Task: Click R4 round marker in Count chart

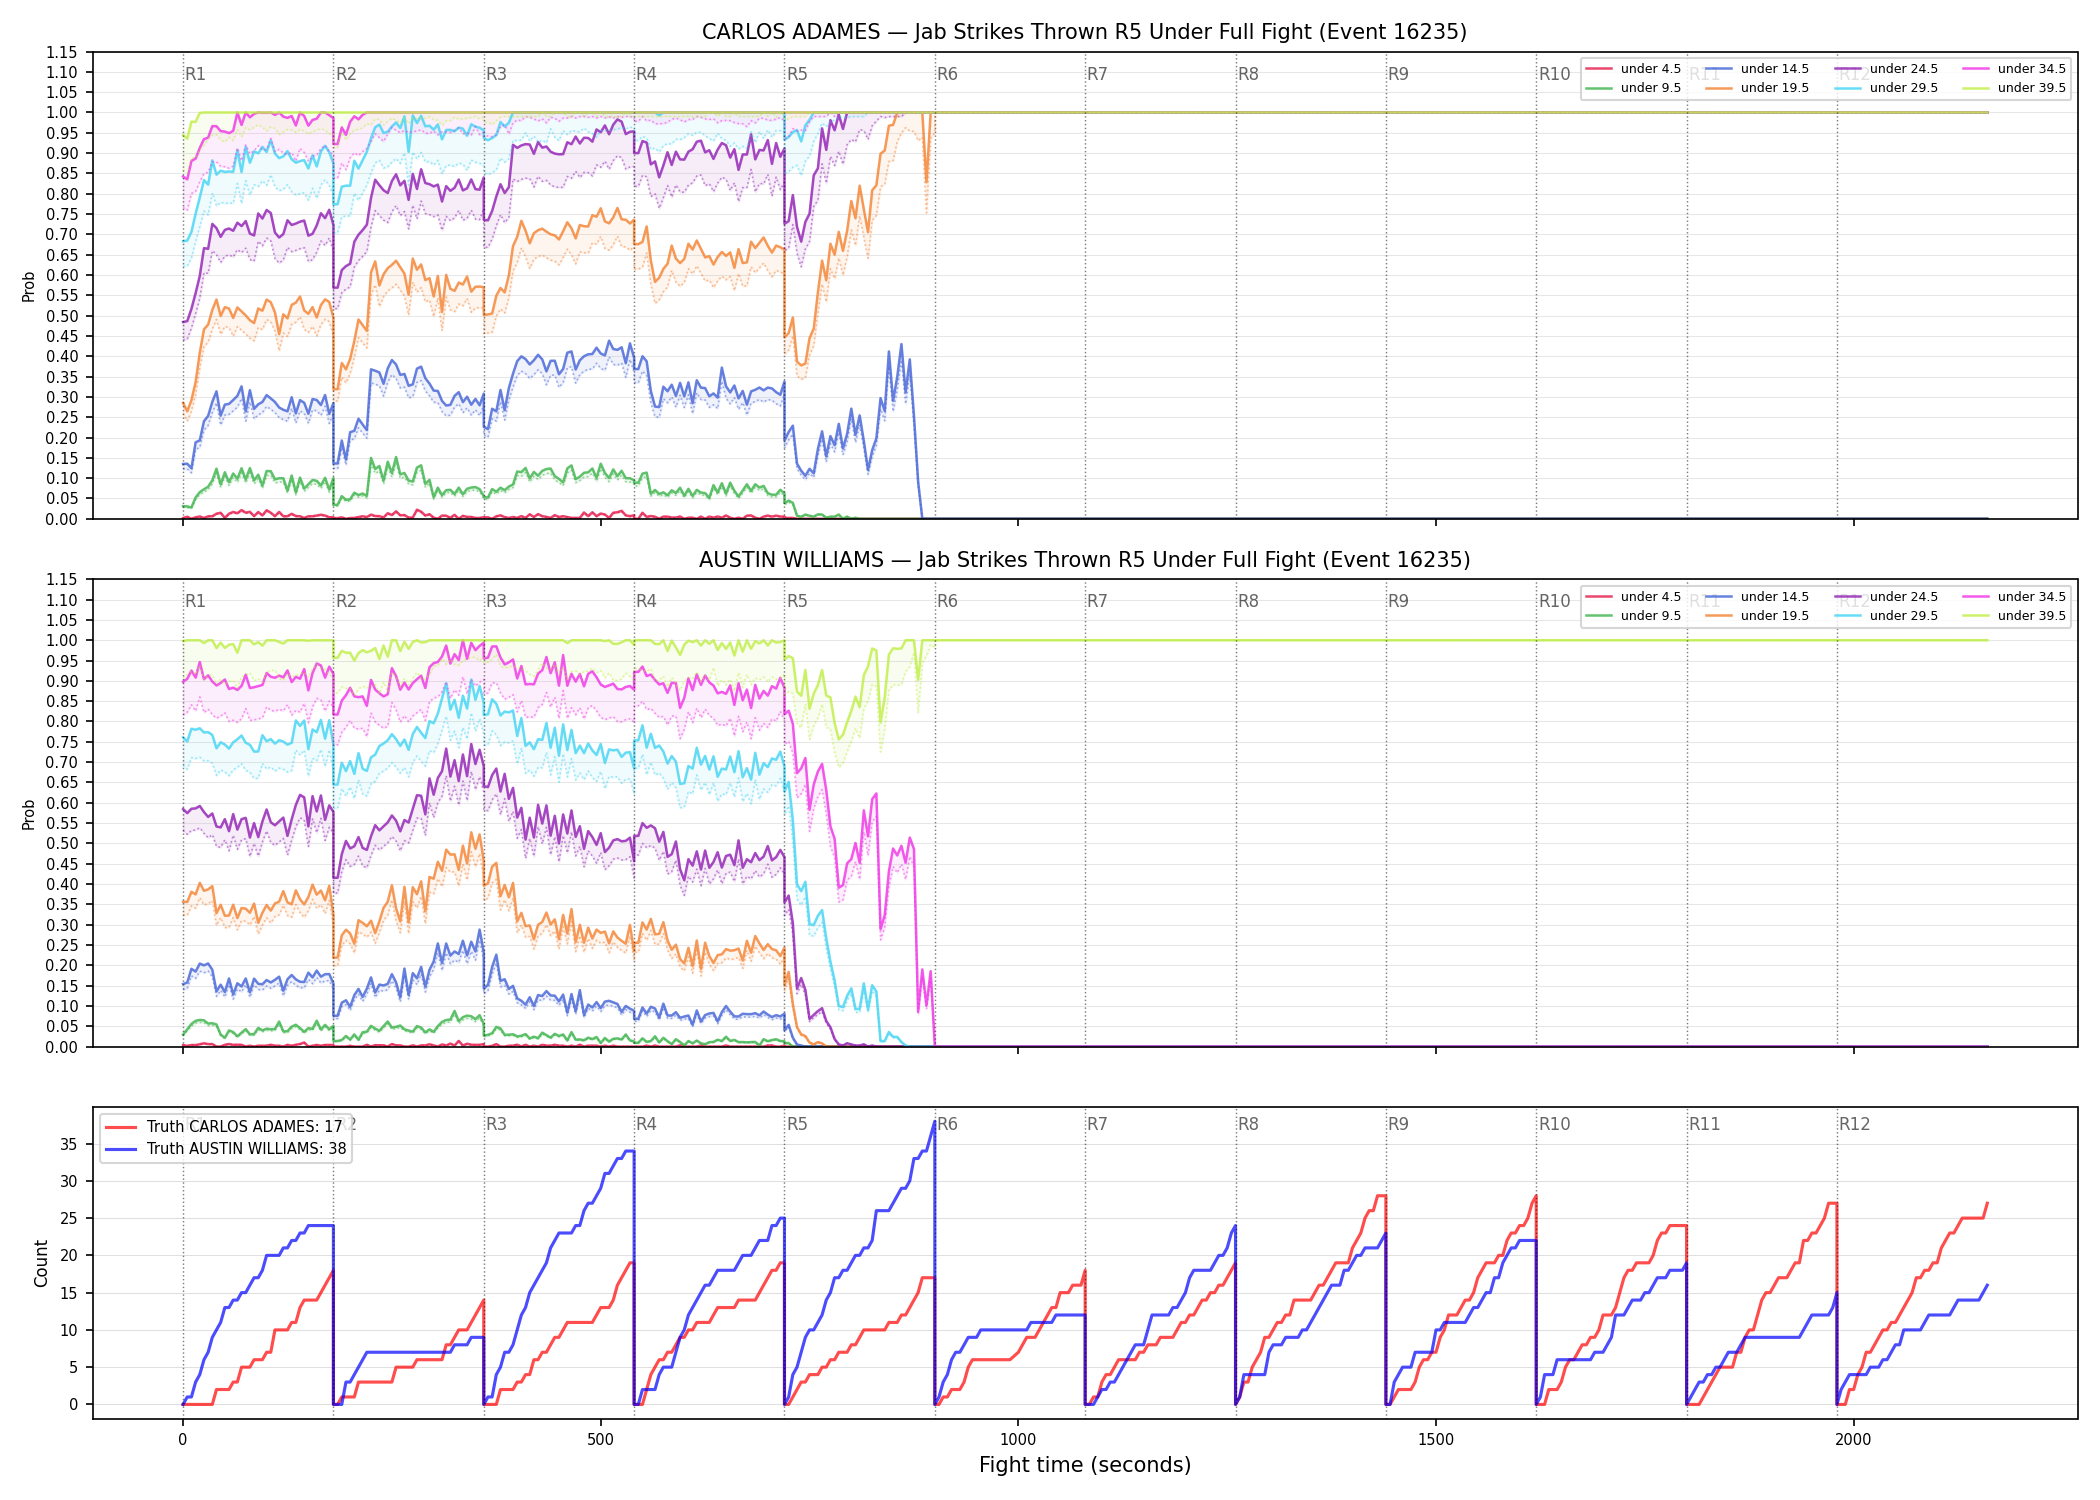Action: click(x=646, y=1124)
